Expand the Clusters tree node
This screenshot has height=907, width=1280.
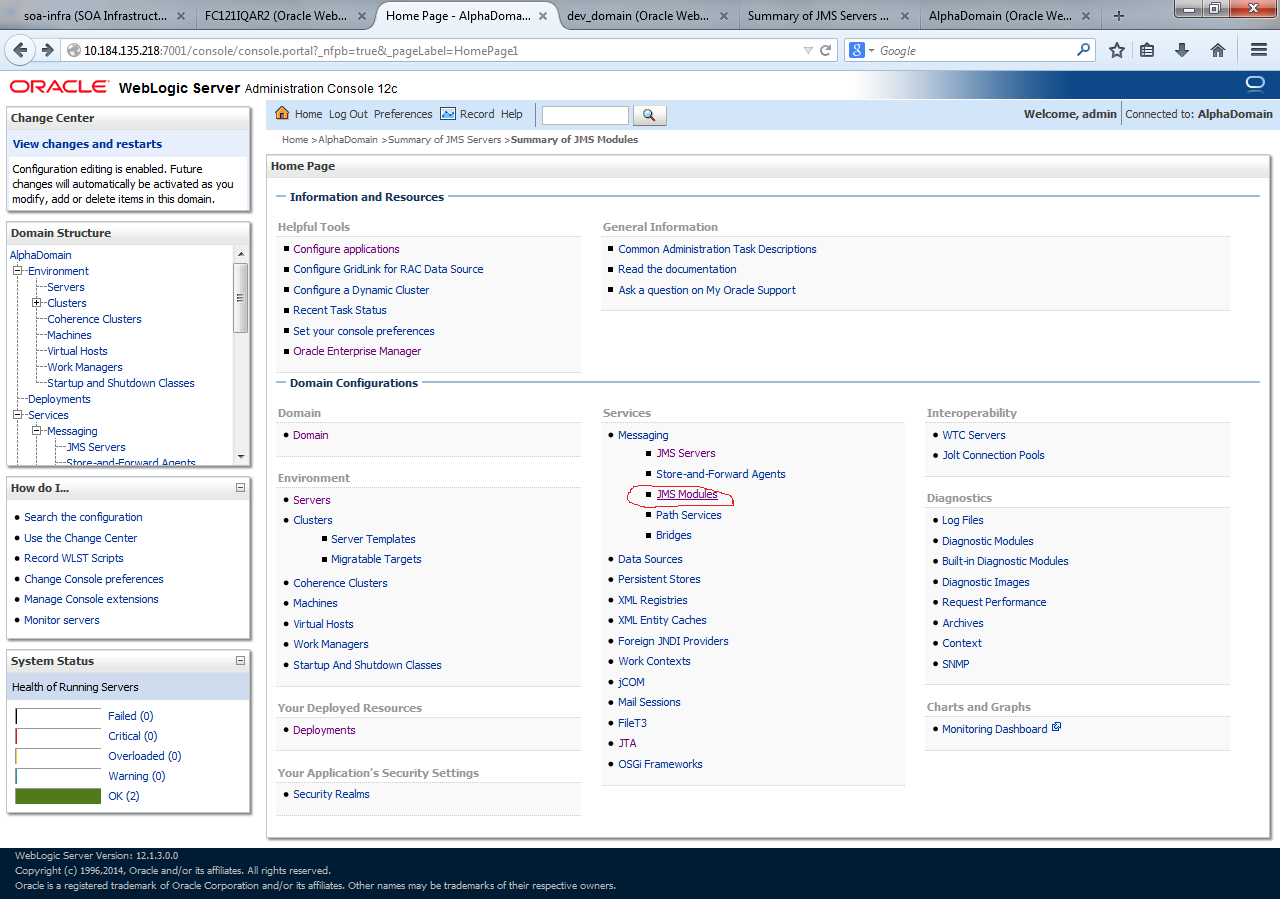pos(36,303)
